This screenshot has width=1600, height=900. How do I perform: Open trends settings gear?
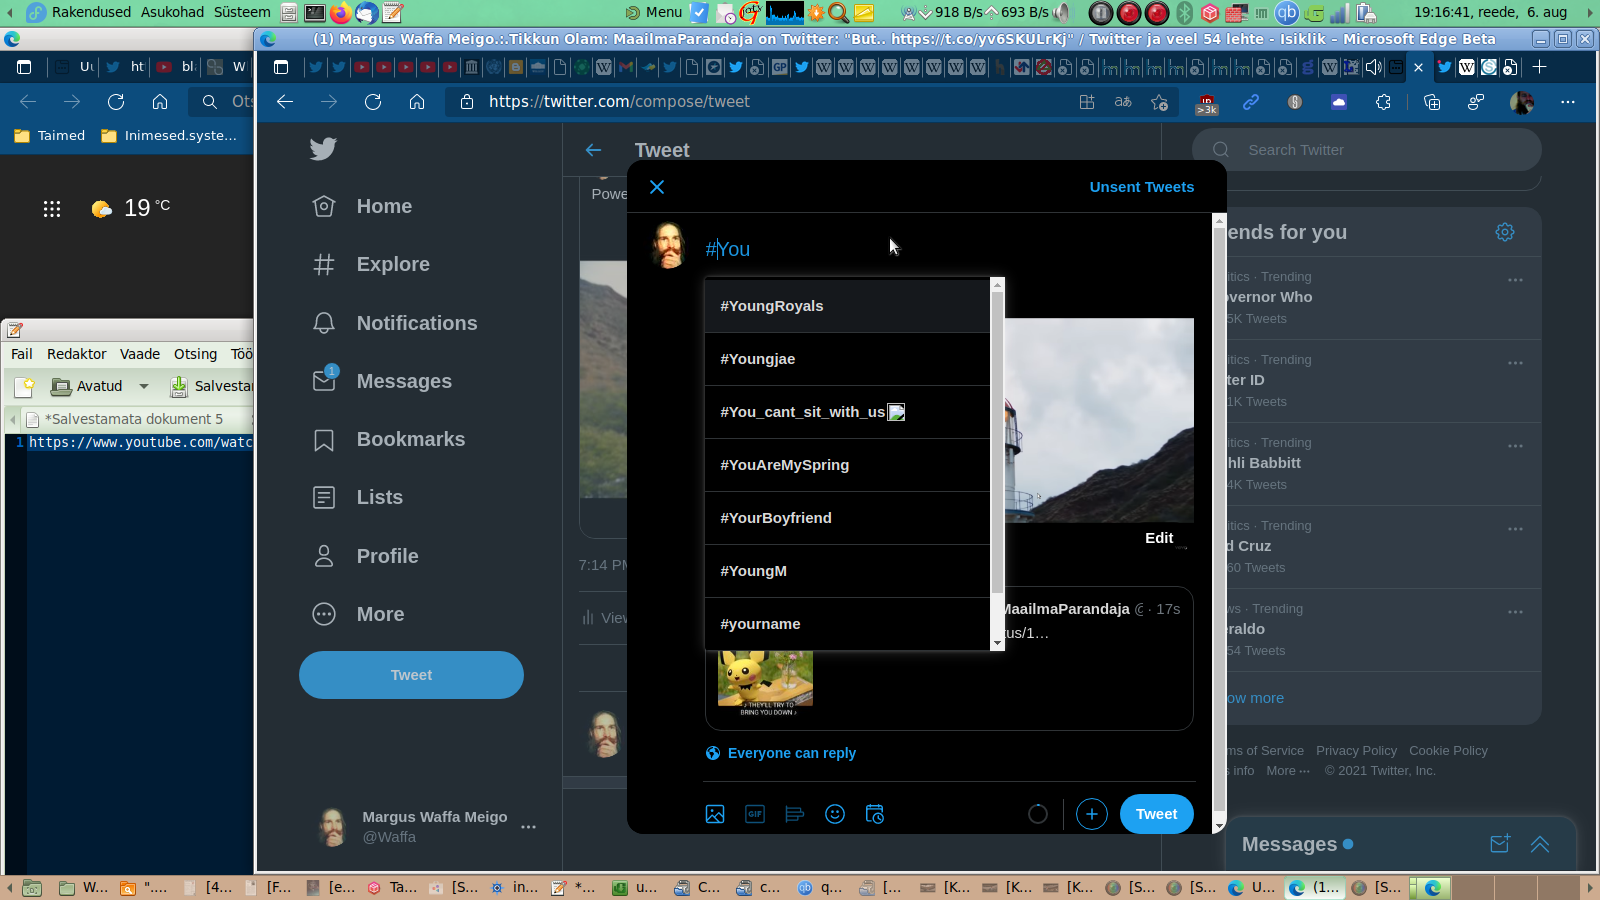pyautogui.click(x=1505, y=232)
